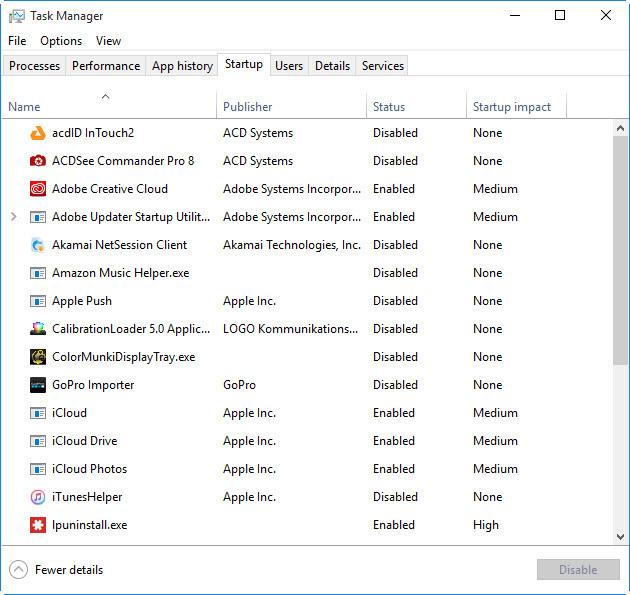Open the Services tab

(383, 66)
